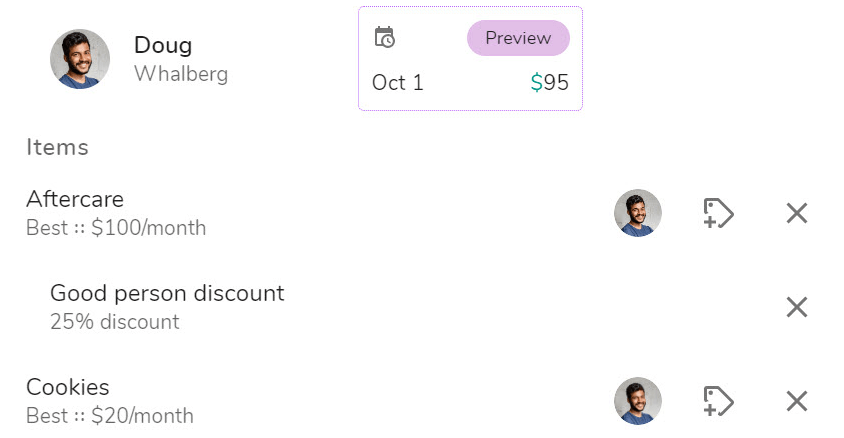Viewport: 844px width, 438px height.
Task: Click the Items section heading
Action: [57, 147]
